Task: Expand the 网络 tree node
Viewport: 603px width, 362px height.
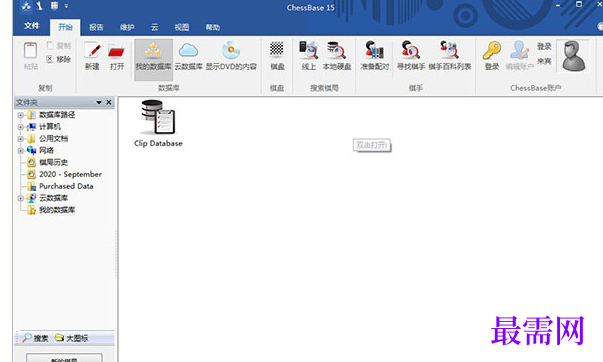Action: pyautogui.click(x=20, y=151)
